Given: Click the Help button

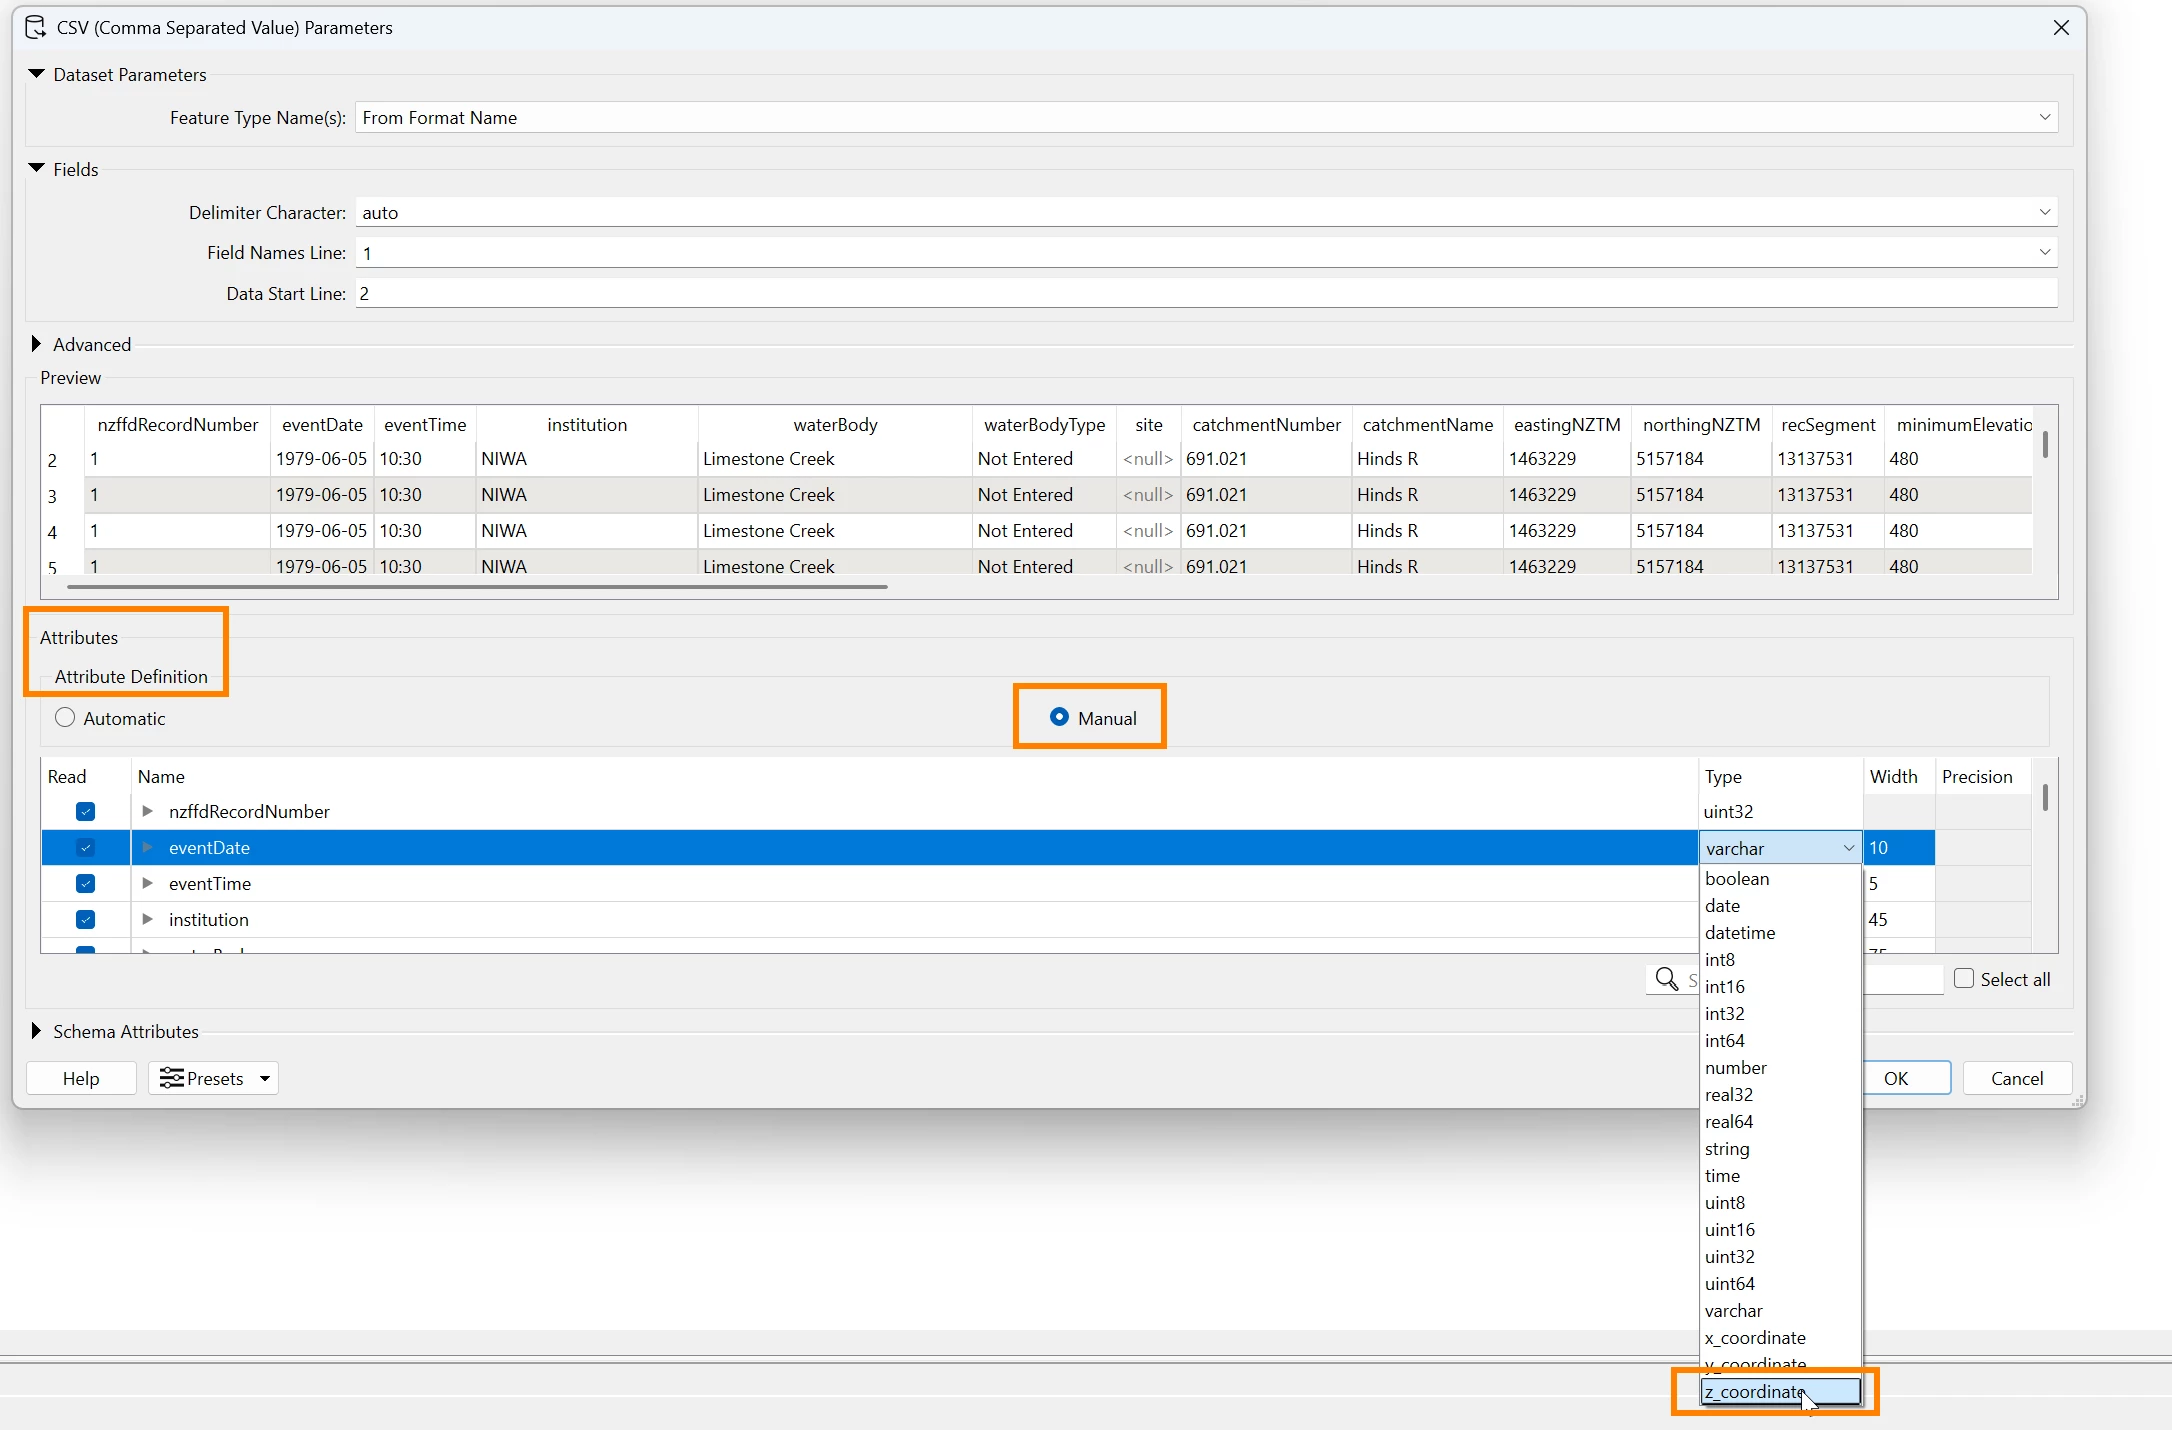Looking at the screenshot, I should (x=81, y=1078).
